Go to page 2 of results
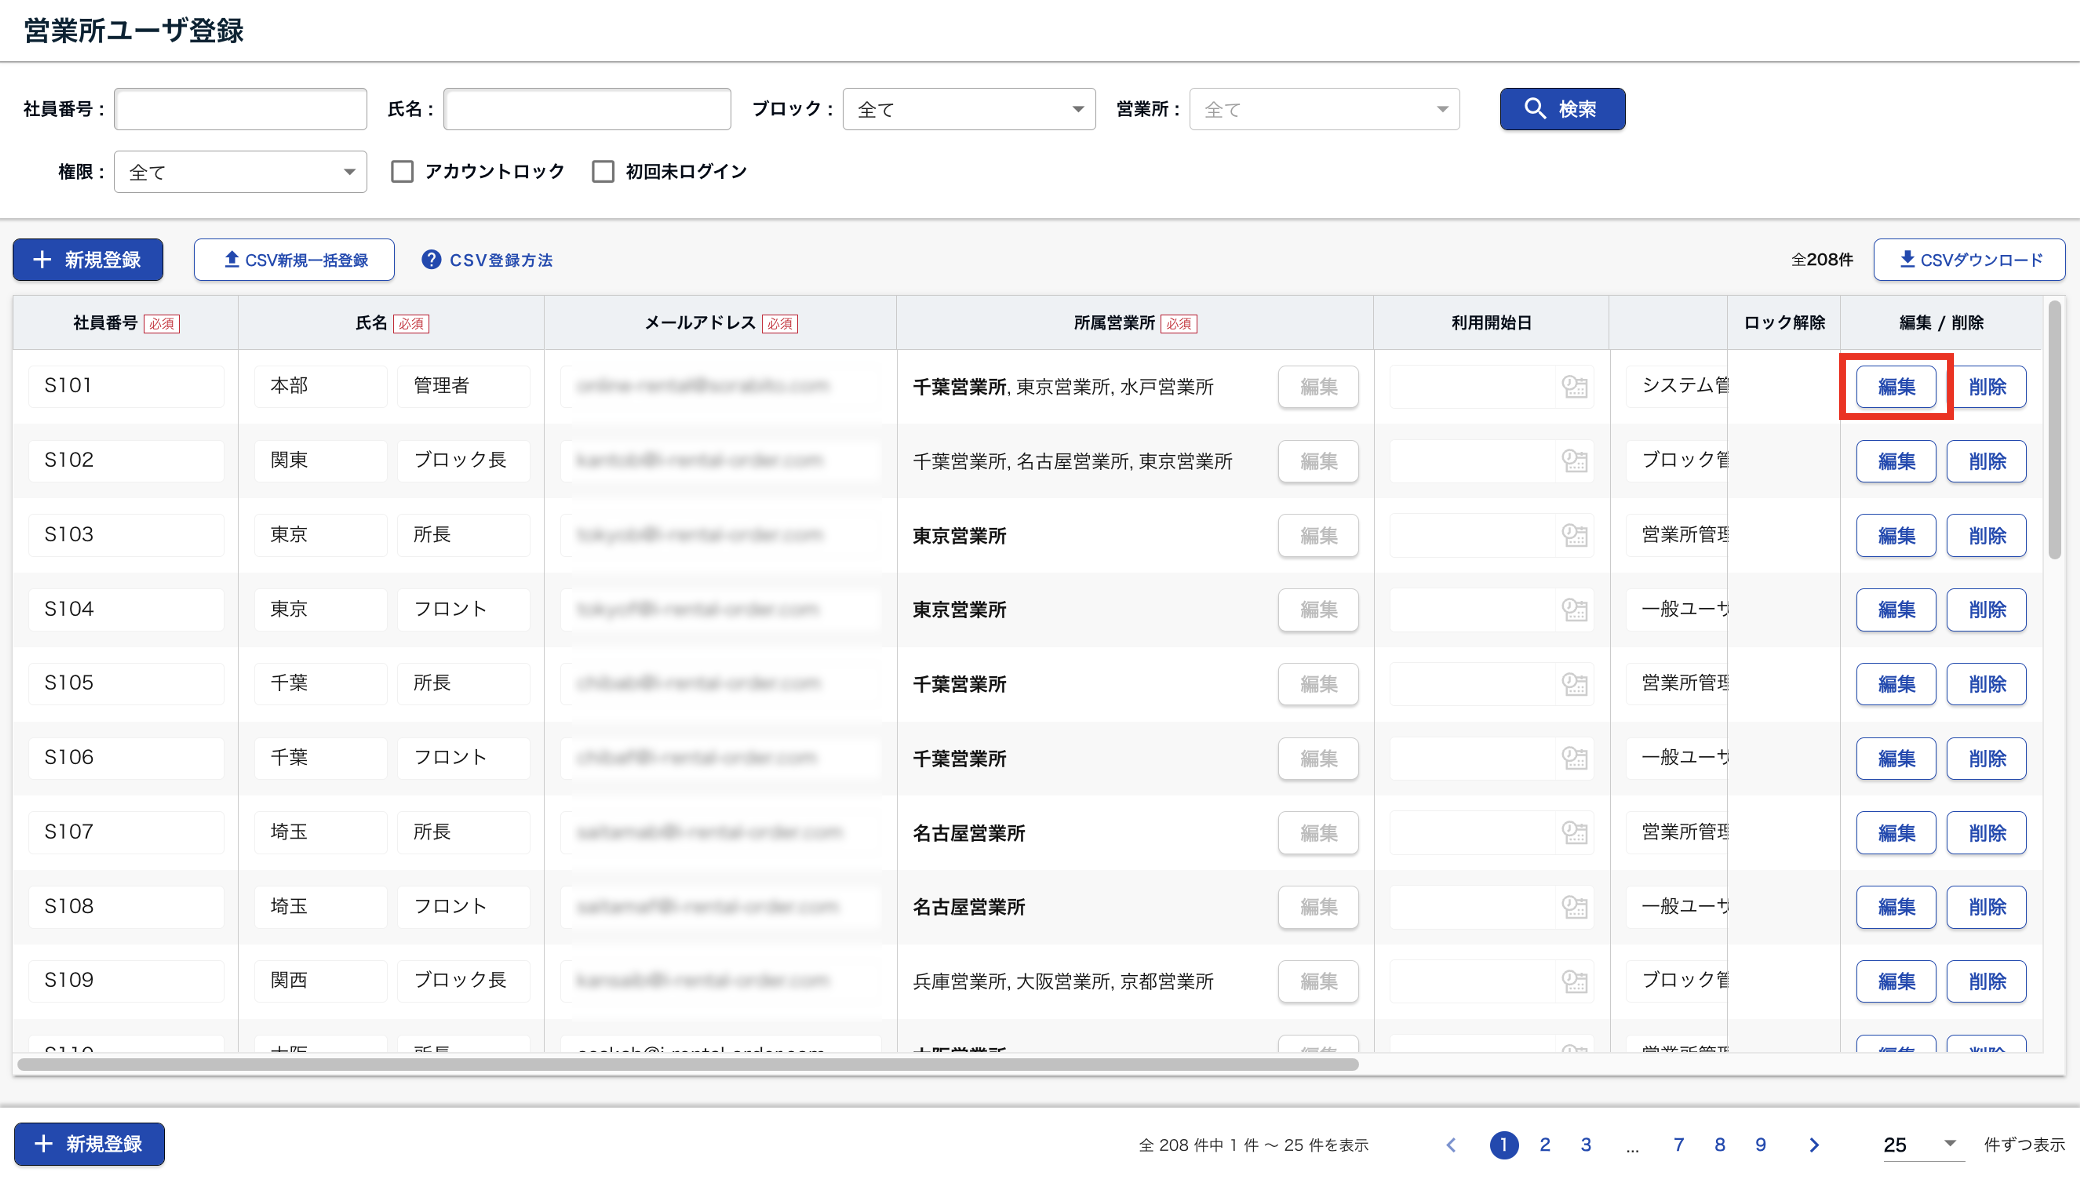Screen dimensions: 2080x1182 [1545, 1145]
